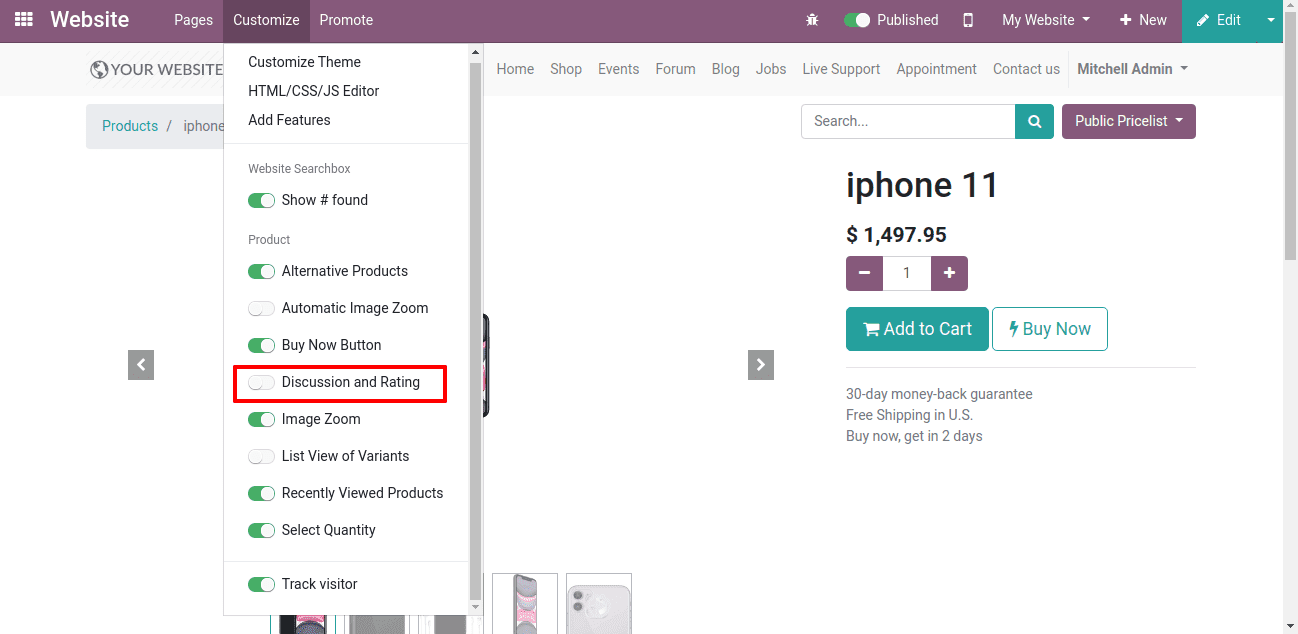Click the Your Website globe logo
The height and width of the screenshot is (634, 1298).
point(156,69)
